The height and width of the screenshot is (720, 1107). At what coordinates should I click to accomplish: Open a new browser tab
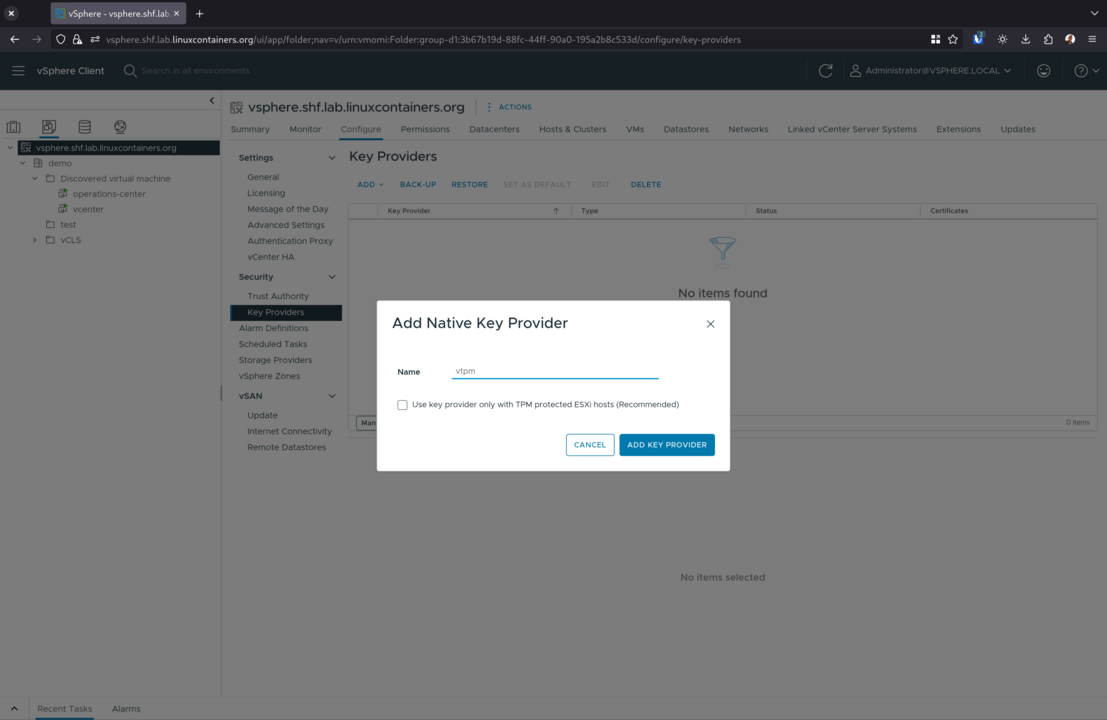(x=199, y=13)
